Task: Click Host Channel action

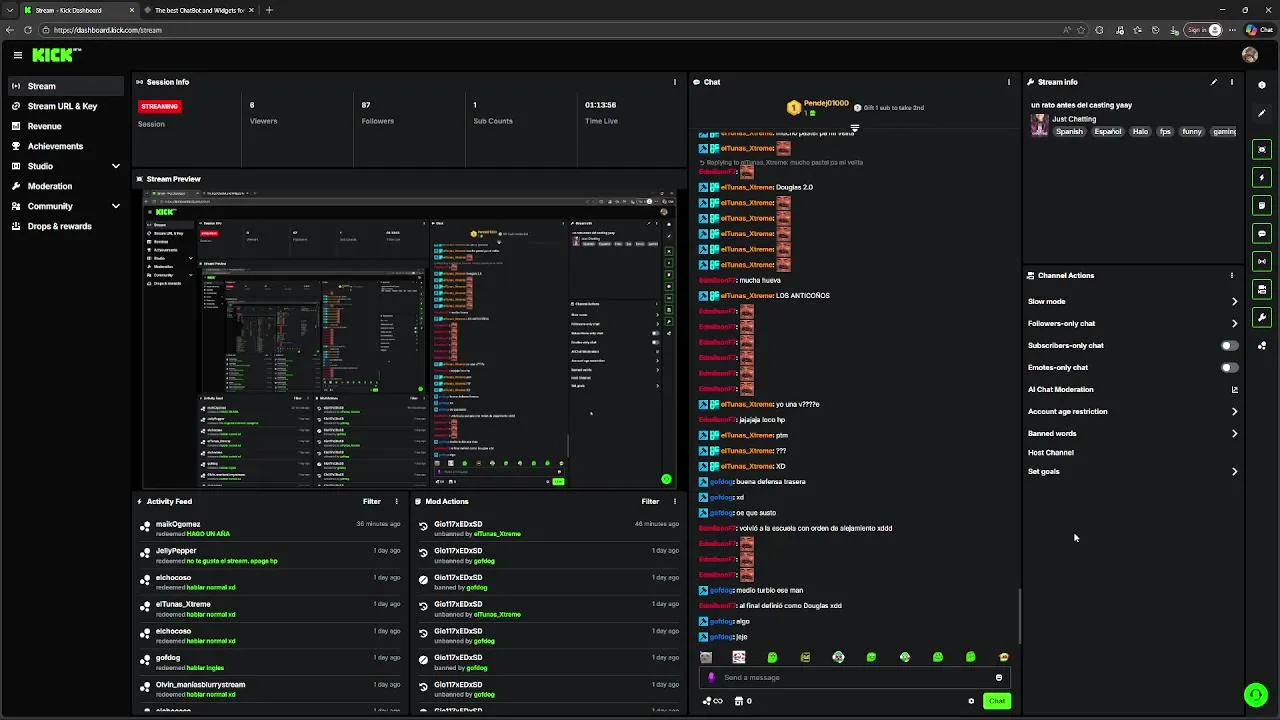Action: (1051, 452)
